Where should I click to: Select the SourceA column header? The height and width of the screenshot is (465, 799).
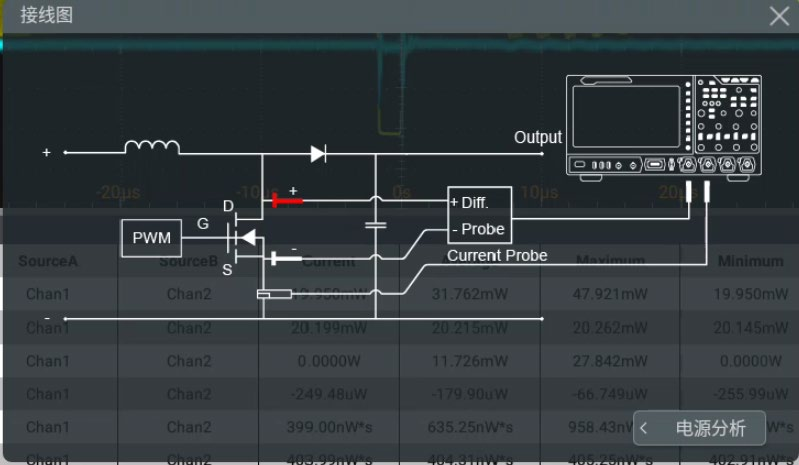point(48,261)
